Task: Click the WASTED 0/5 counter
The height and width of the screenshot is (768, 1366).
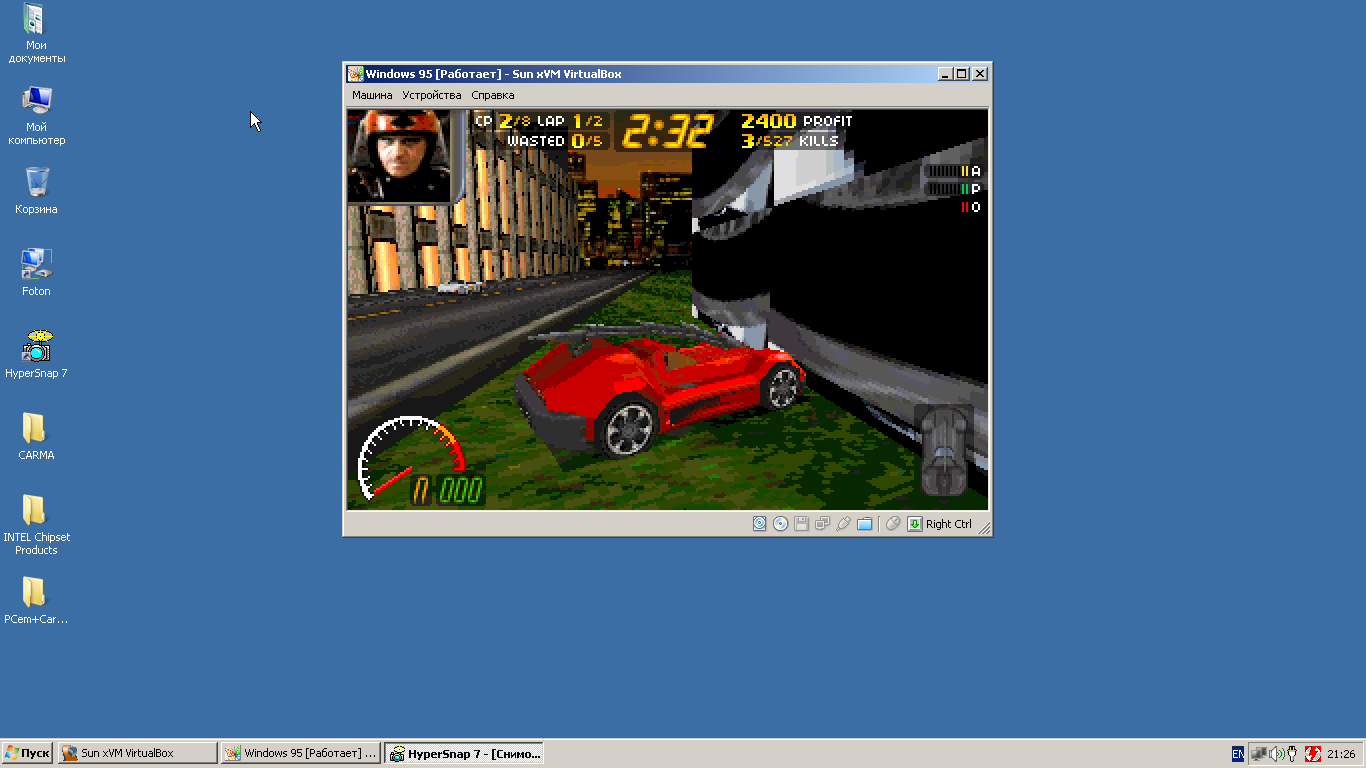Action: pyautogui.click(x=555, y=141)
